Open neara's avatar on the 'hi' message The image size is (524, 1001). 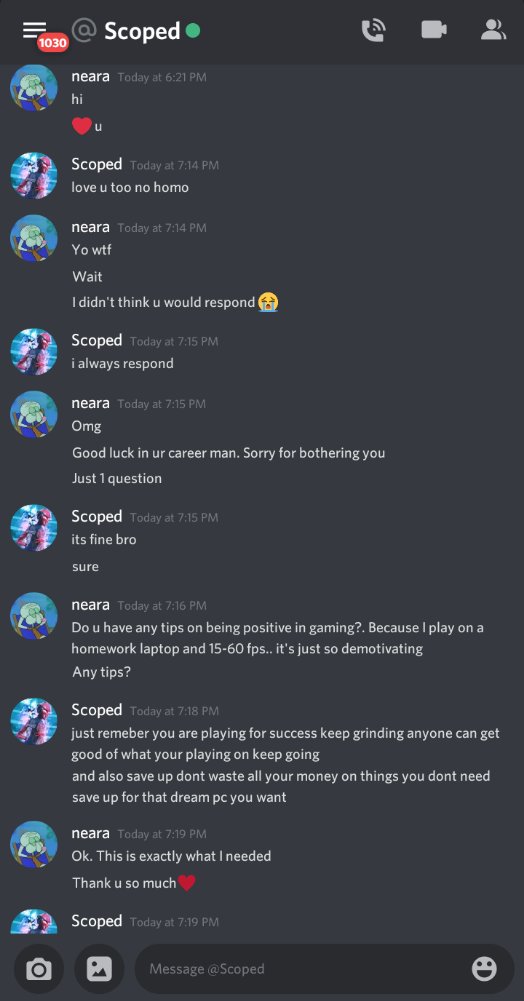(x=34, y=88)
